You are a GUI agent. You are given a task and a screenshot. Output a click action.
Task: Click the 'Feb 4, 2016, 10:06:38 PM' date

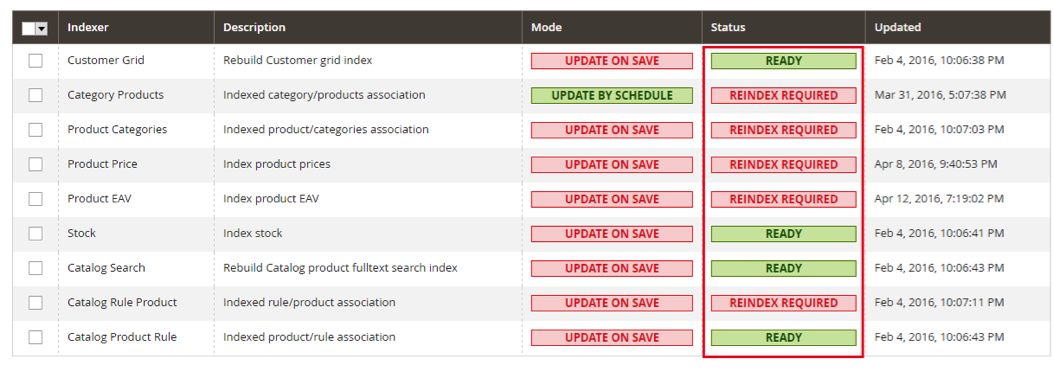[940, 60]
